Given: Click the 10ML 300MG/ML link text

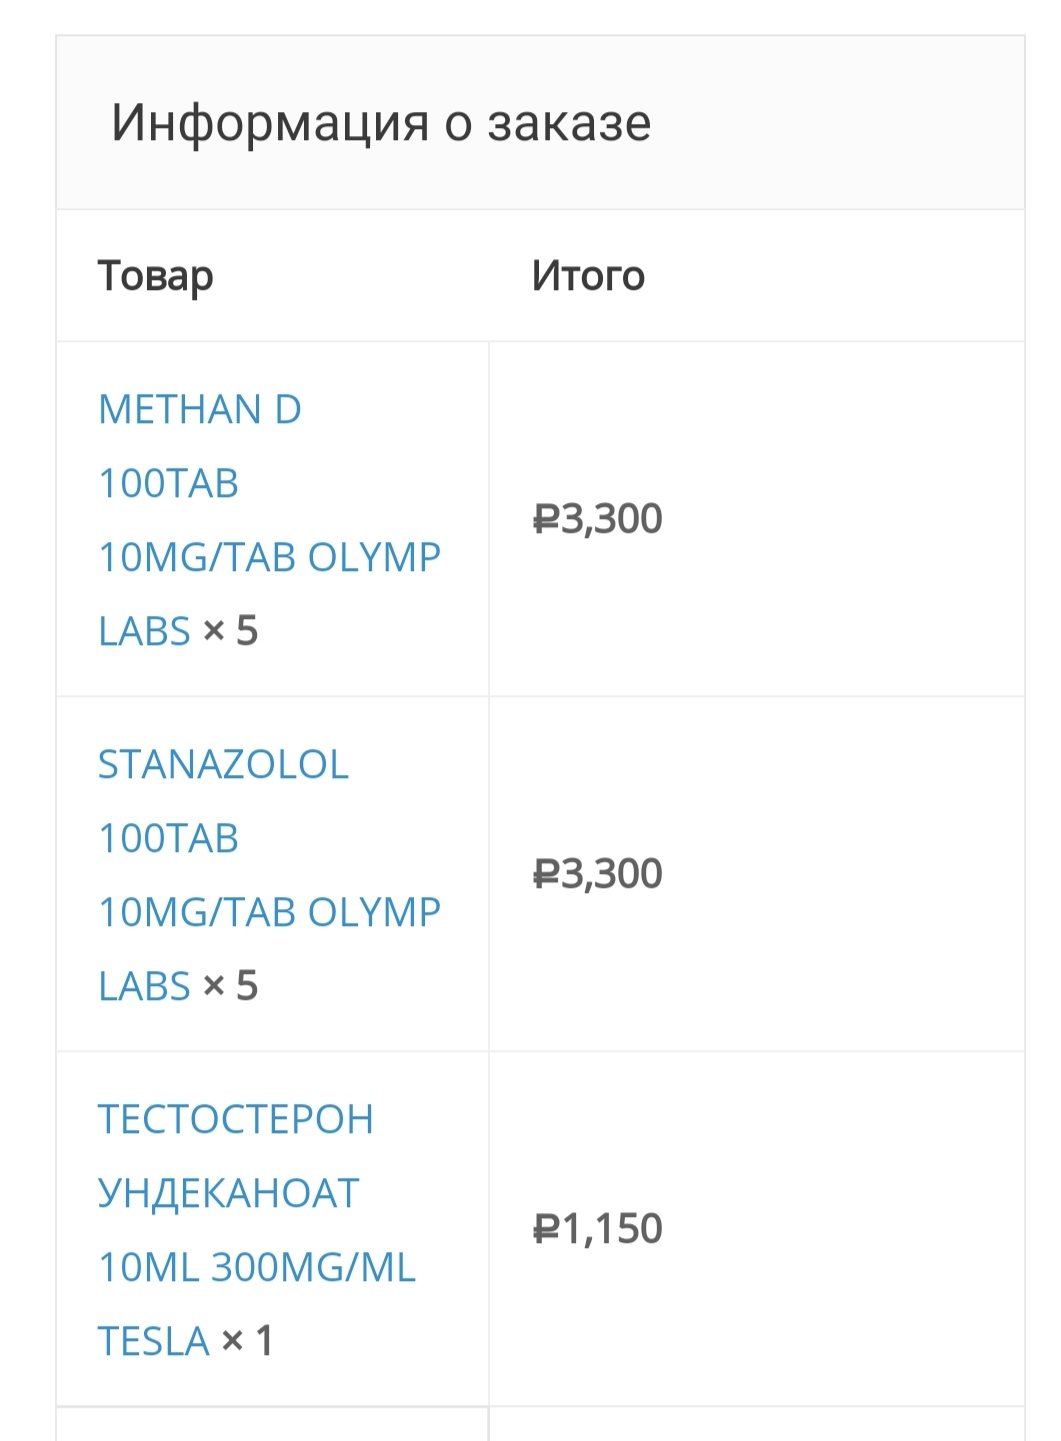Looking at the screenshot, I should 257,1268.
